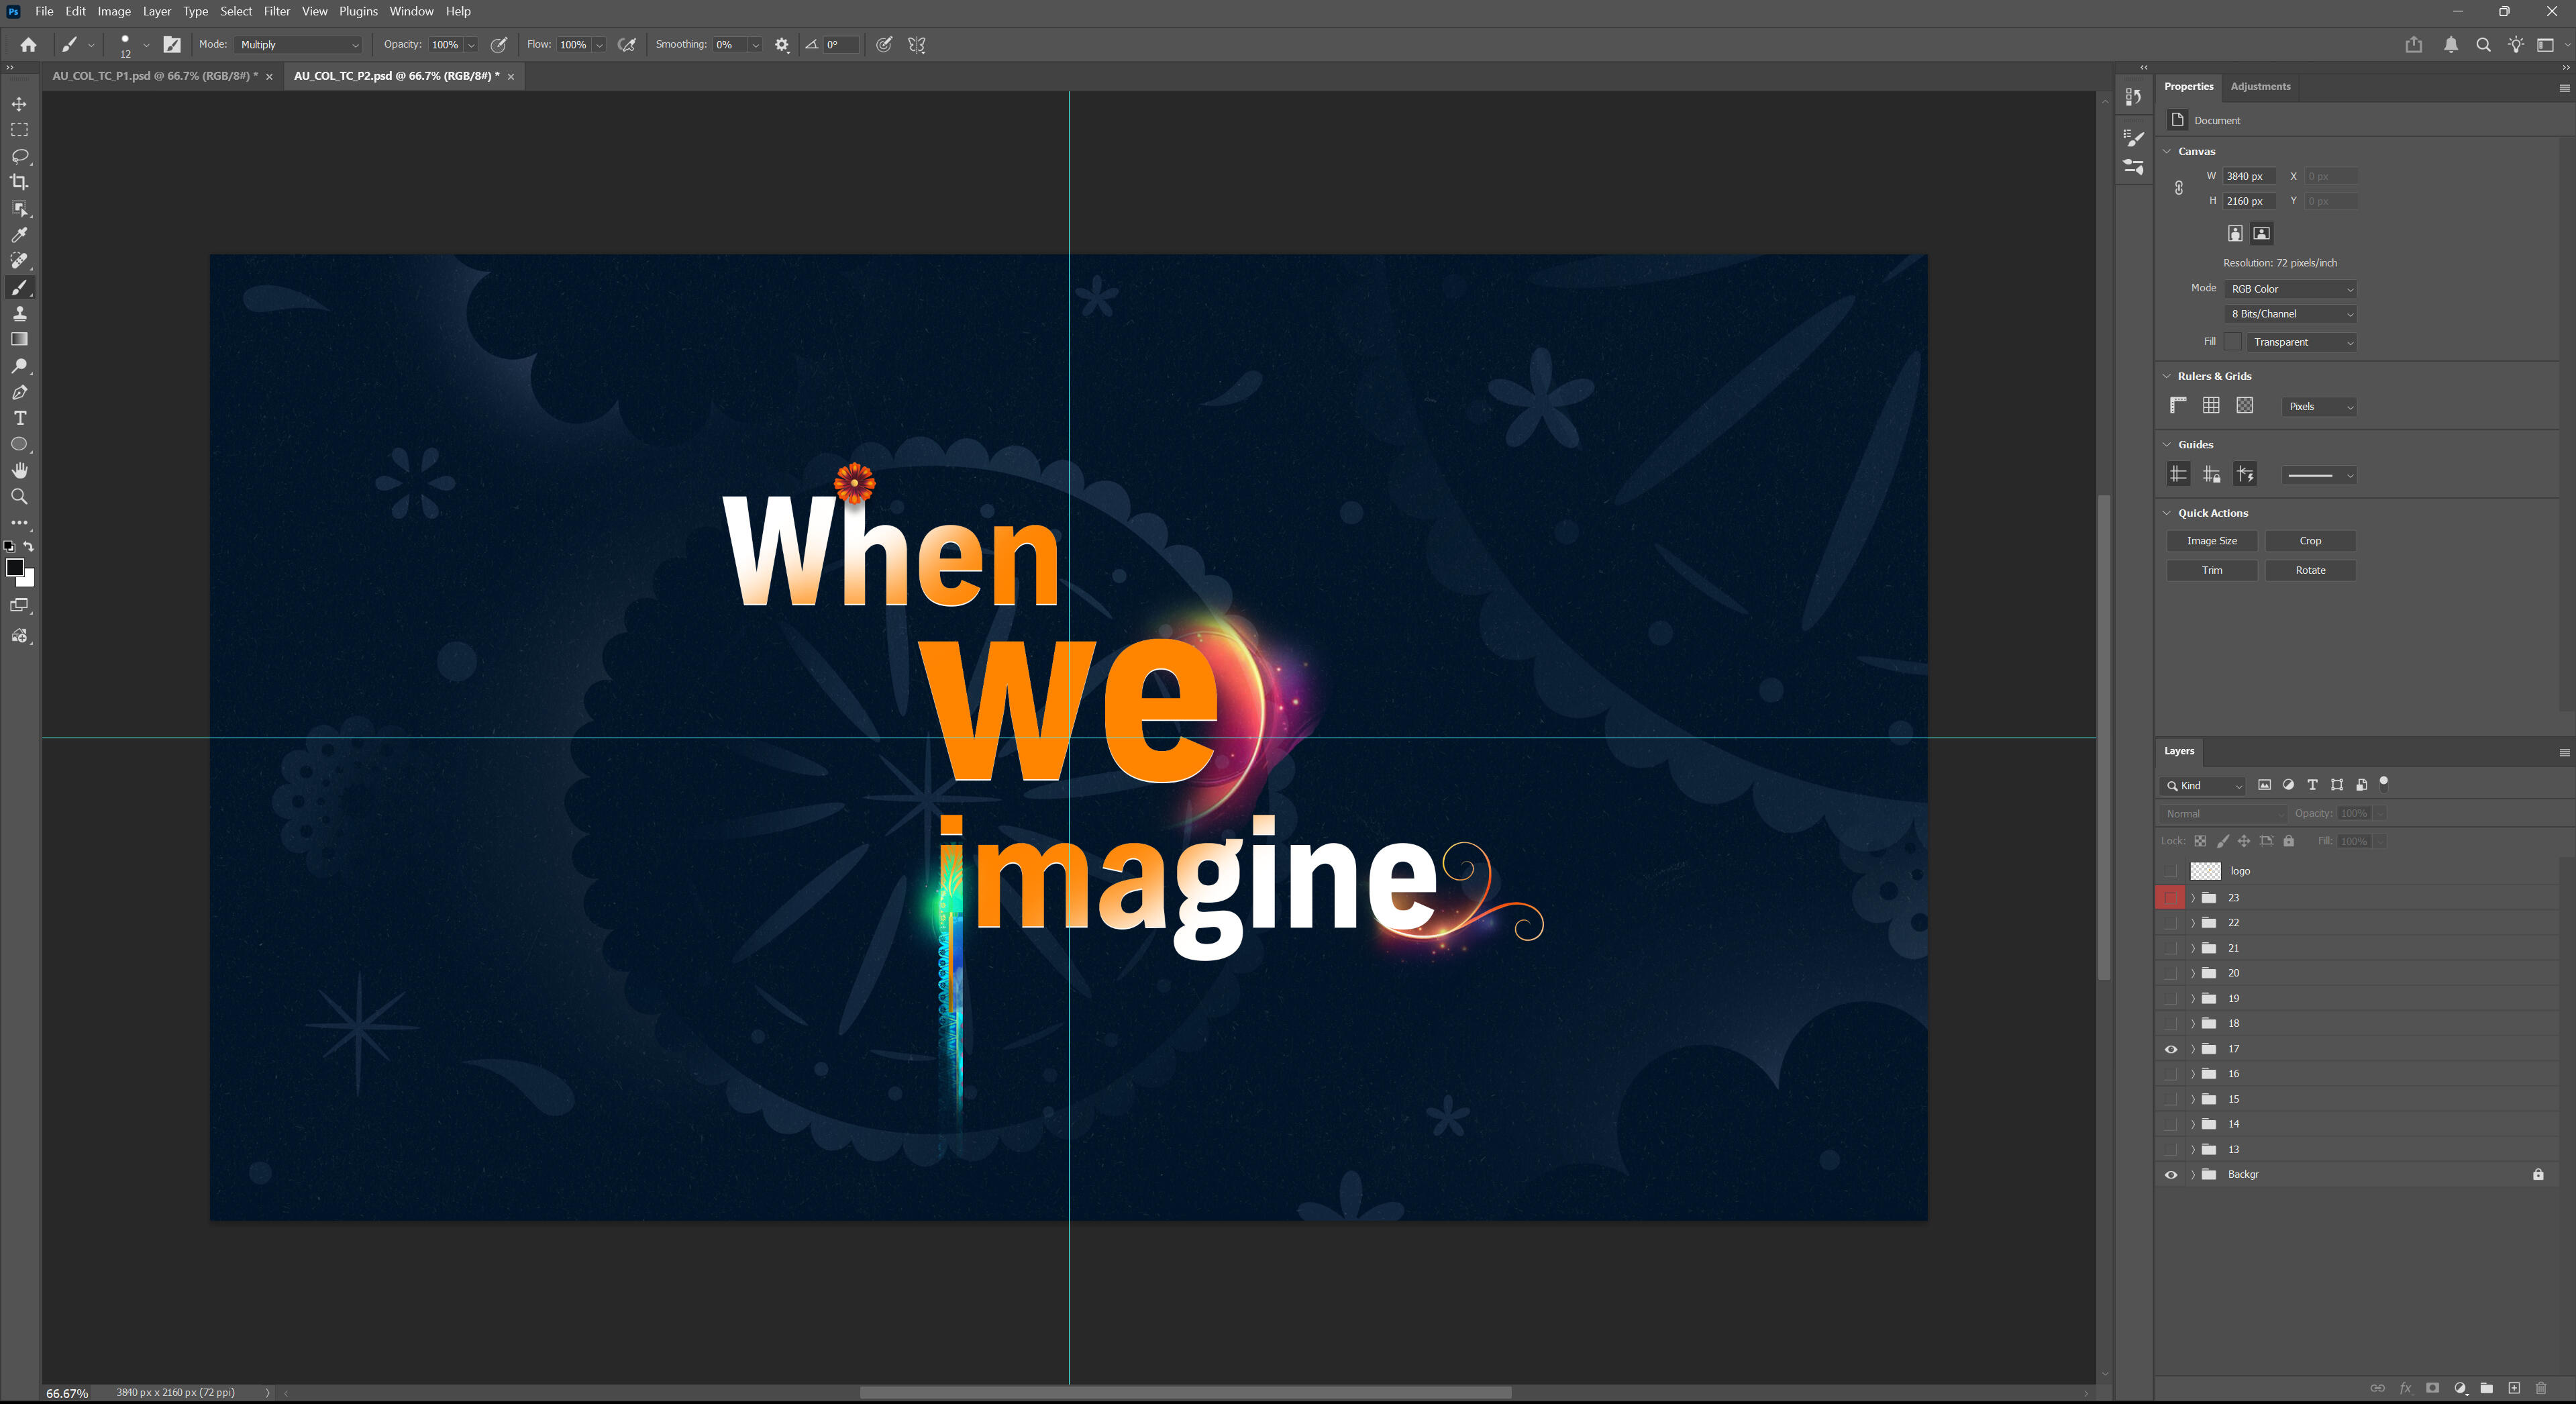Show the logo layer visibility
This screenshot has height=1404, width=2576.
2170,871
